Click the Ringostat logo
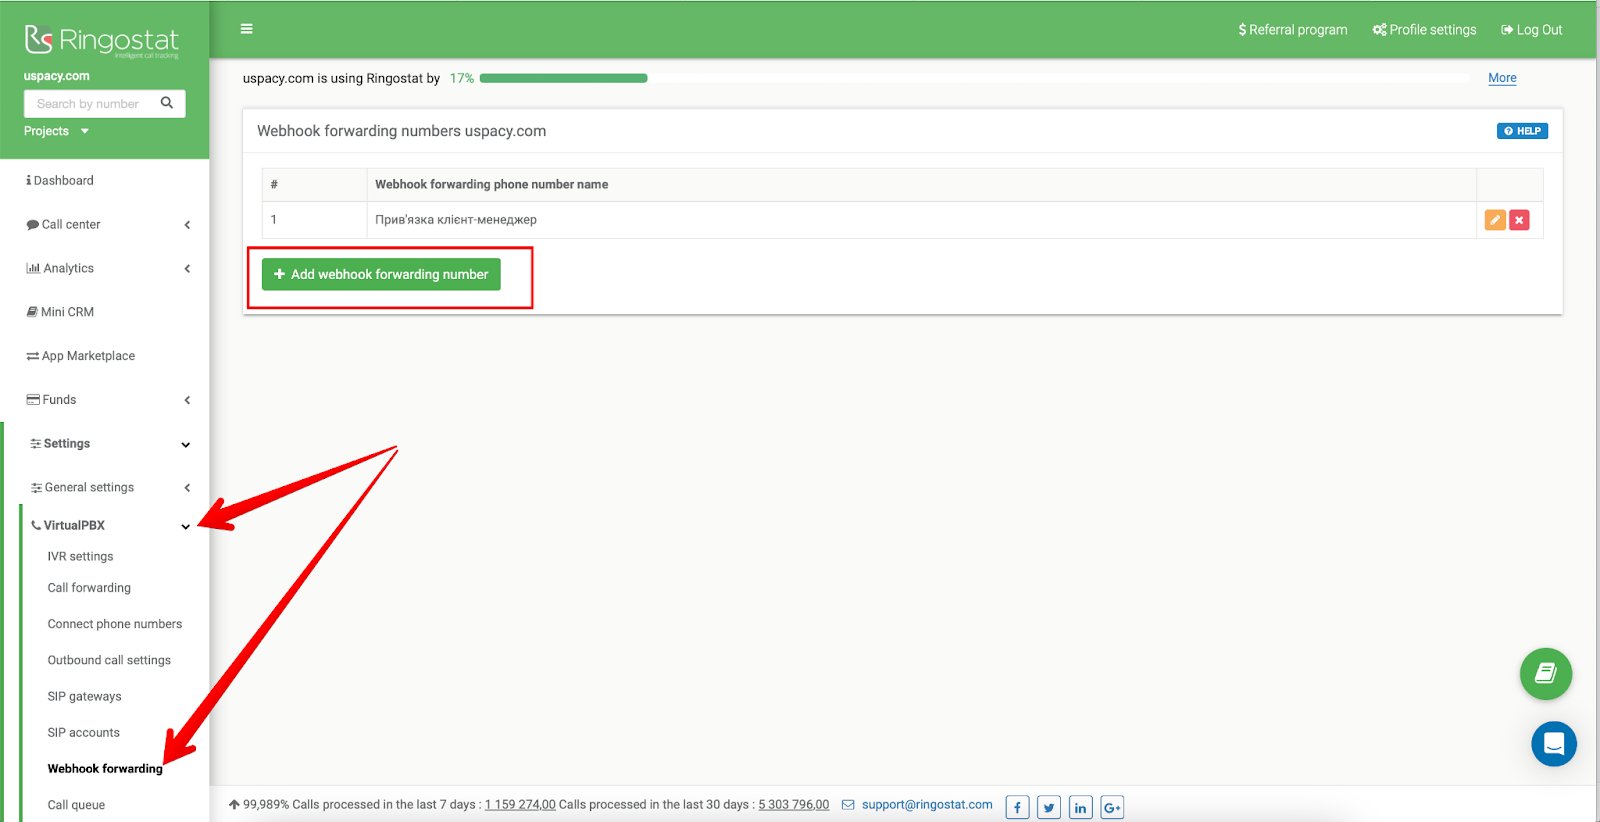1600x822 pixels. (x=102, y=41)
